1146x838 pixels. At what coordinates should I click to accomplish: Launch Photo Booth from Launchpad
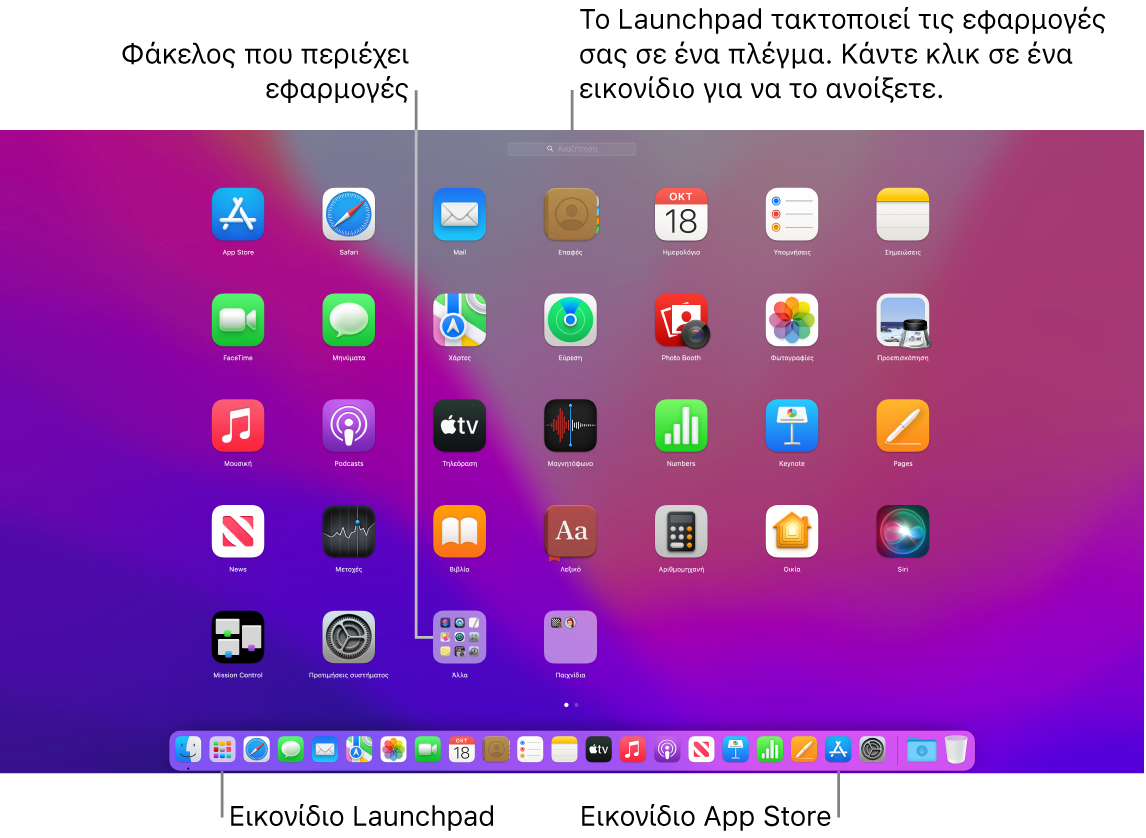click(680, 320)
